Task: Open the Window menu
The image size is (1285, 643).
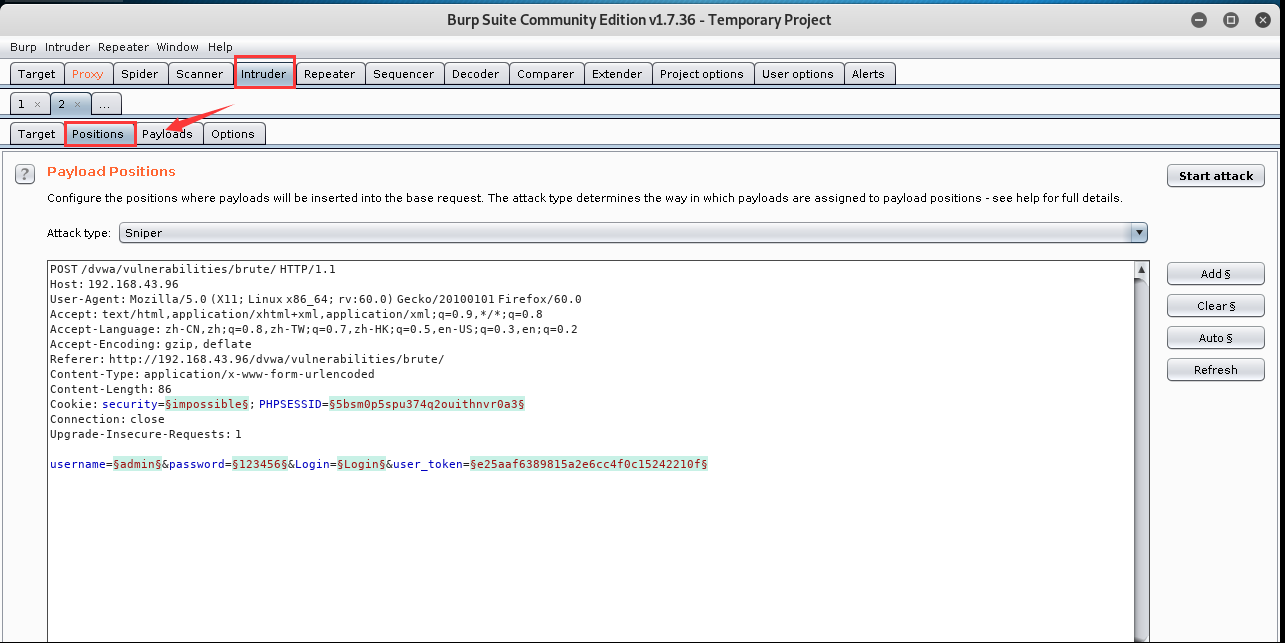Action: pyautogui.click(x=178, y=47)
